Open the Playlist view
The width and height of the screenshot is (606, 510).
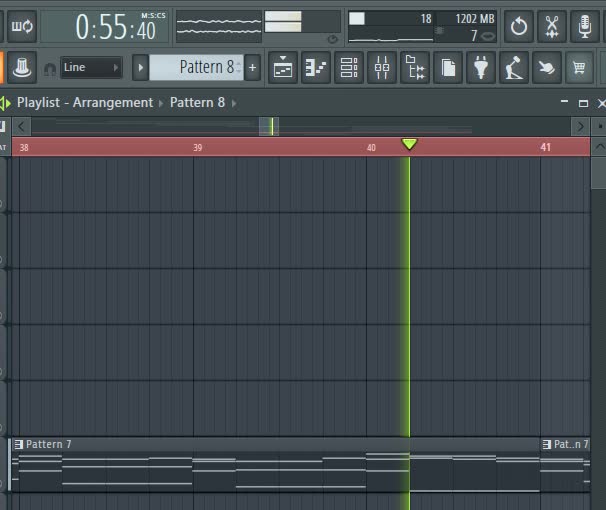pos(283,67)
